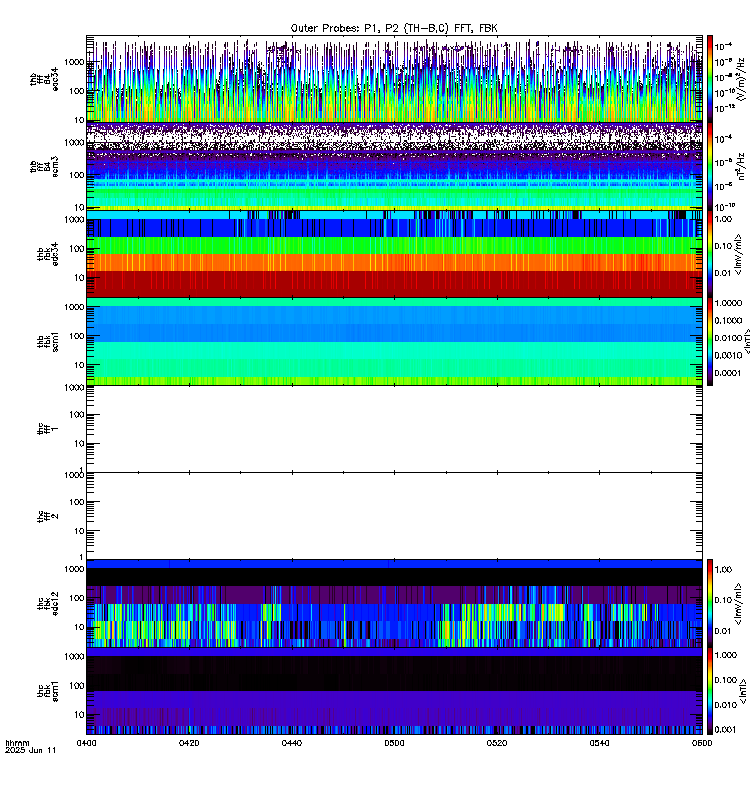The width and height of the screenshot is (750, 800).
Task: Click the '(V/m)²/Hz' unit label
Action: pos(742,79)
